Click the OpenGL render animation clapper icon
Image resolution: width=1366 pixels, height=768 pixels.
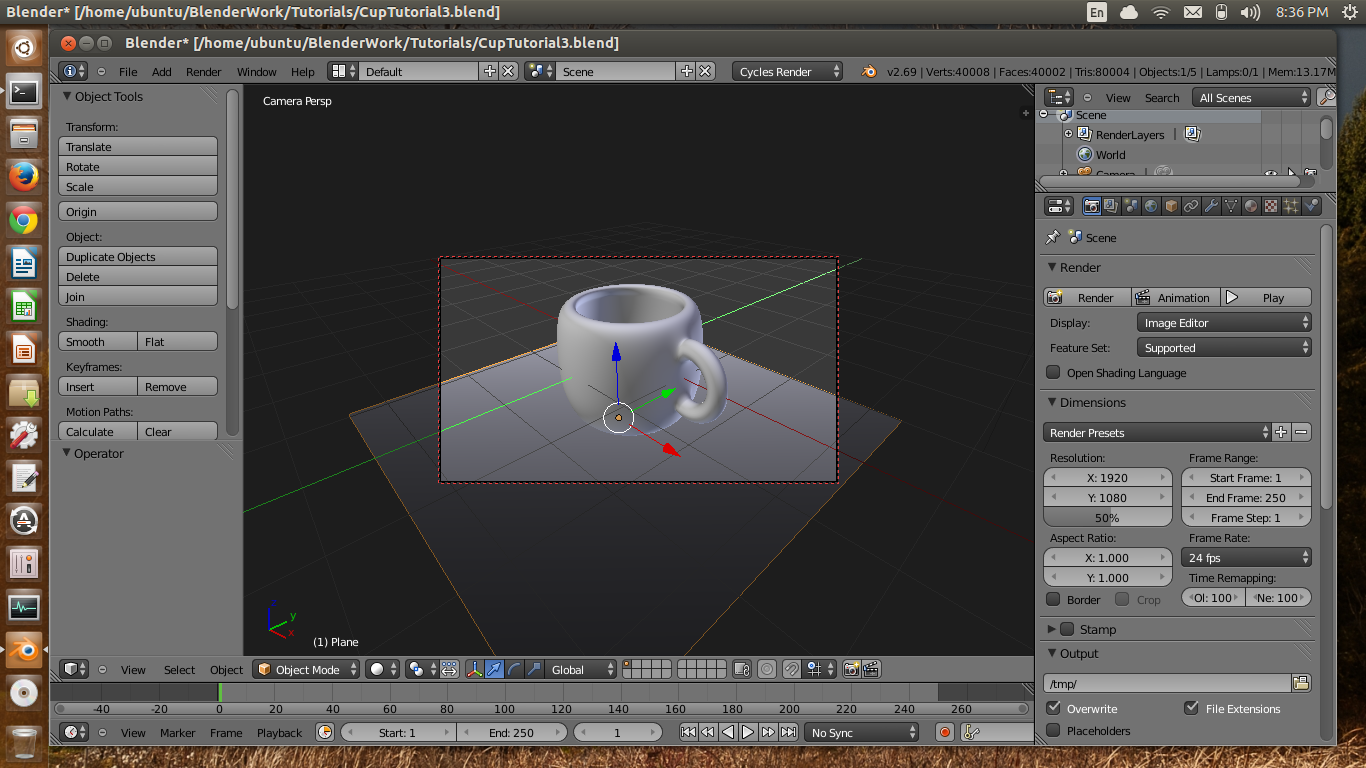coord(871,669)
